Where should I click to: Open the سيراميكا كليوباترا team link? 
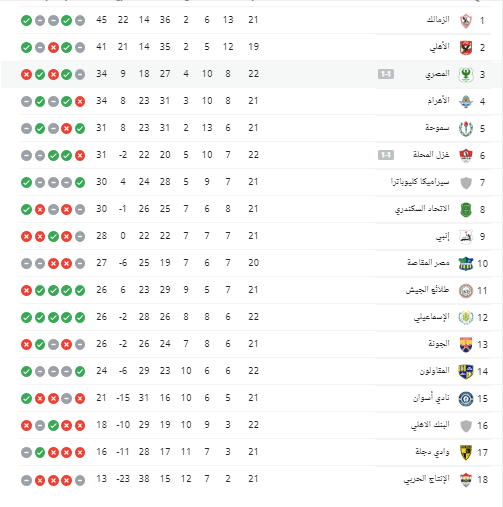tap(420, 182)
